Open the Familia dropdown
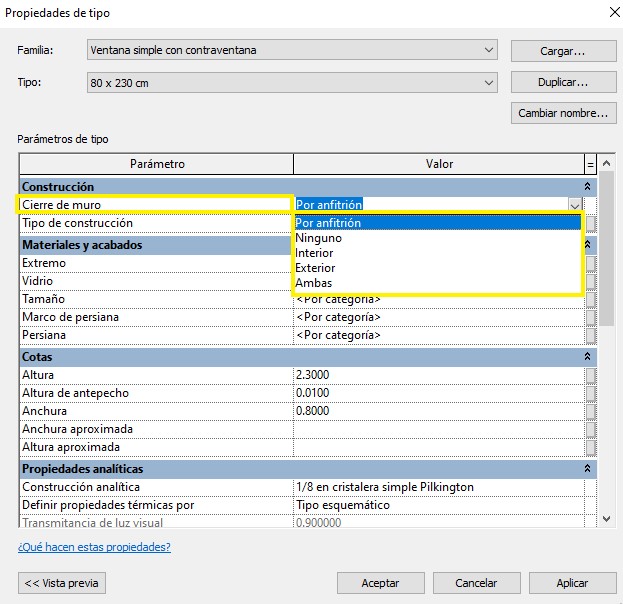 [488, 50]
